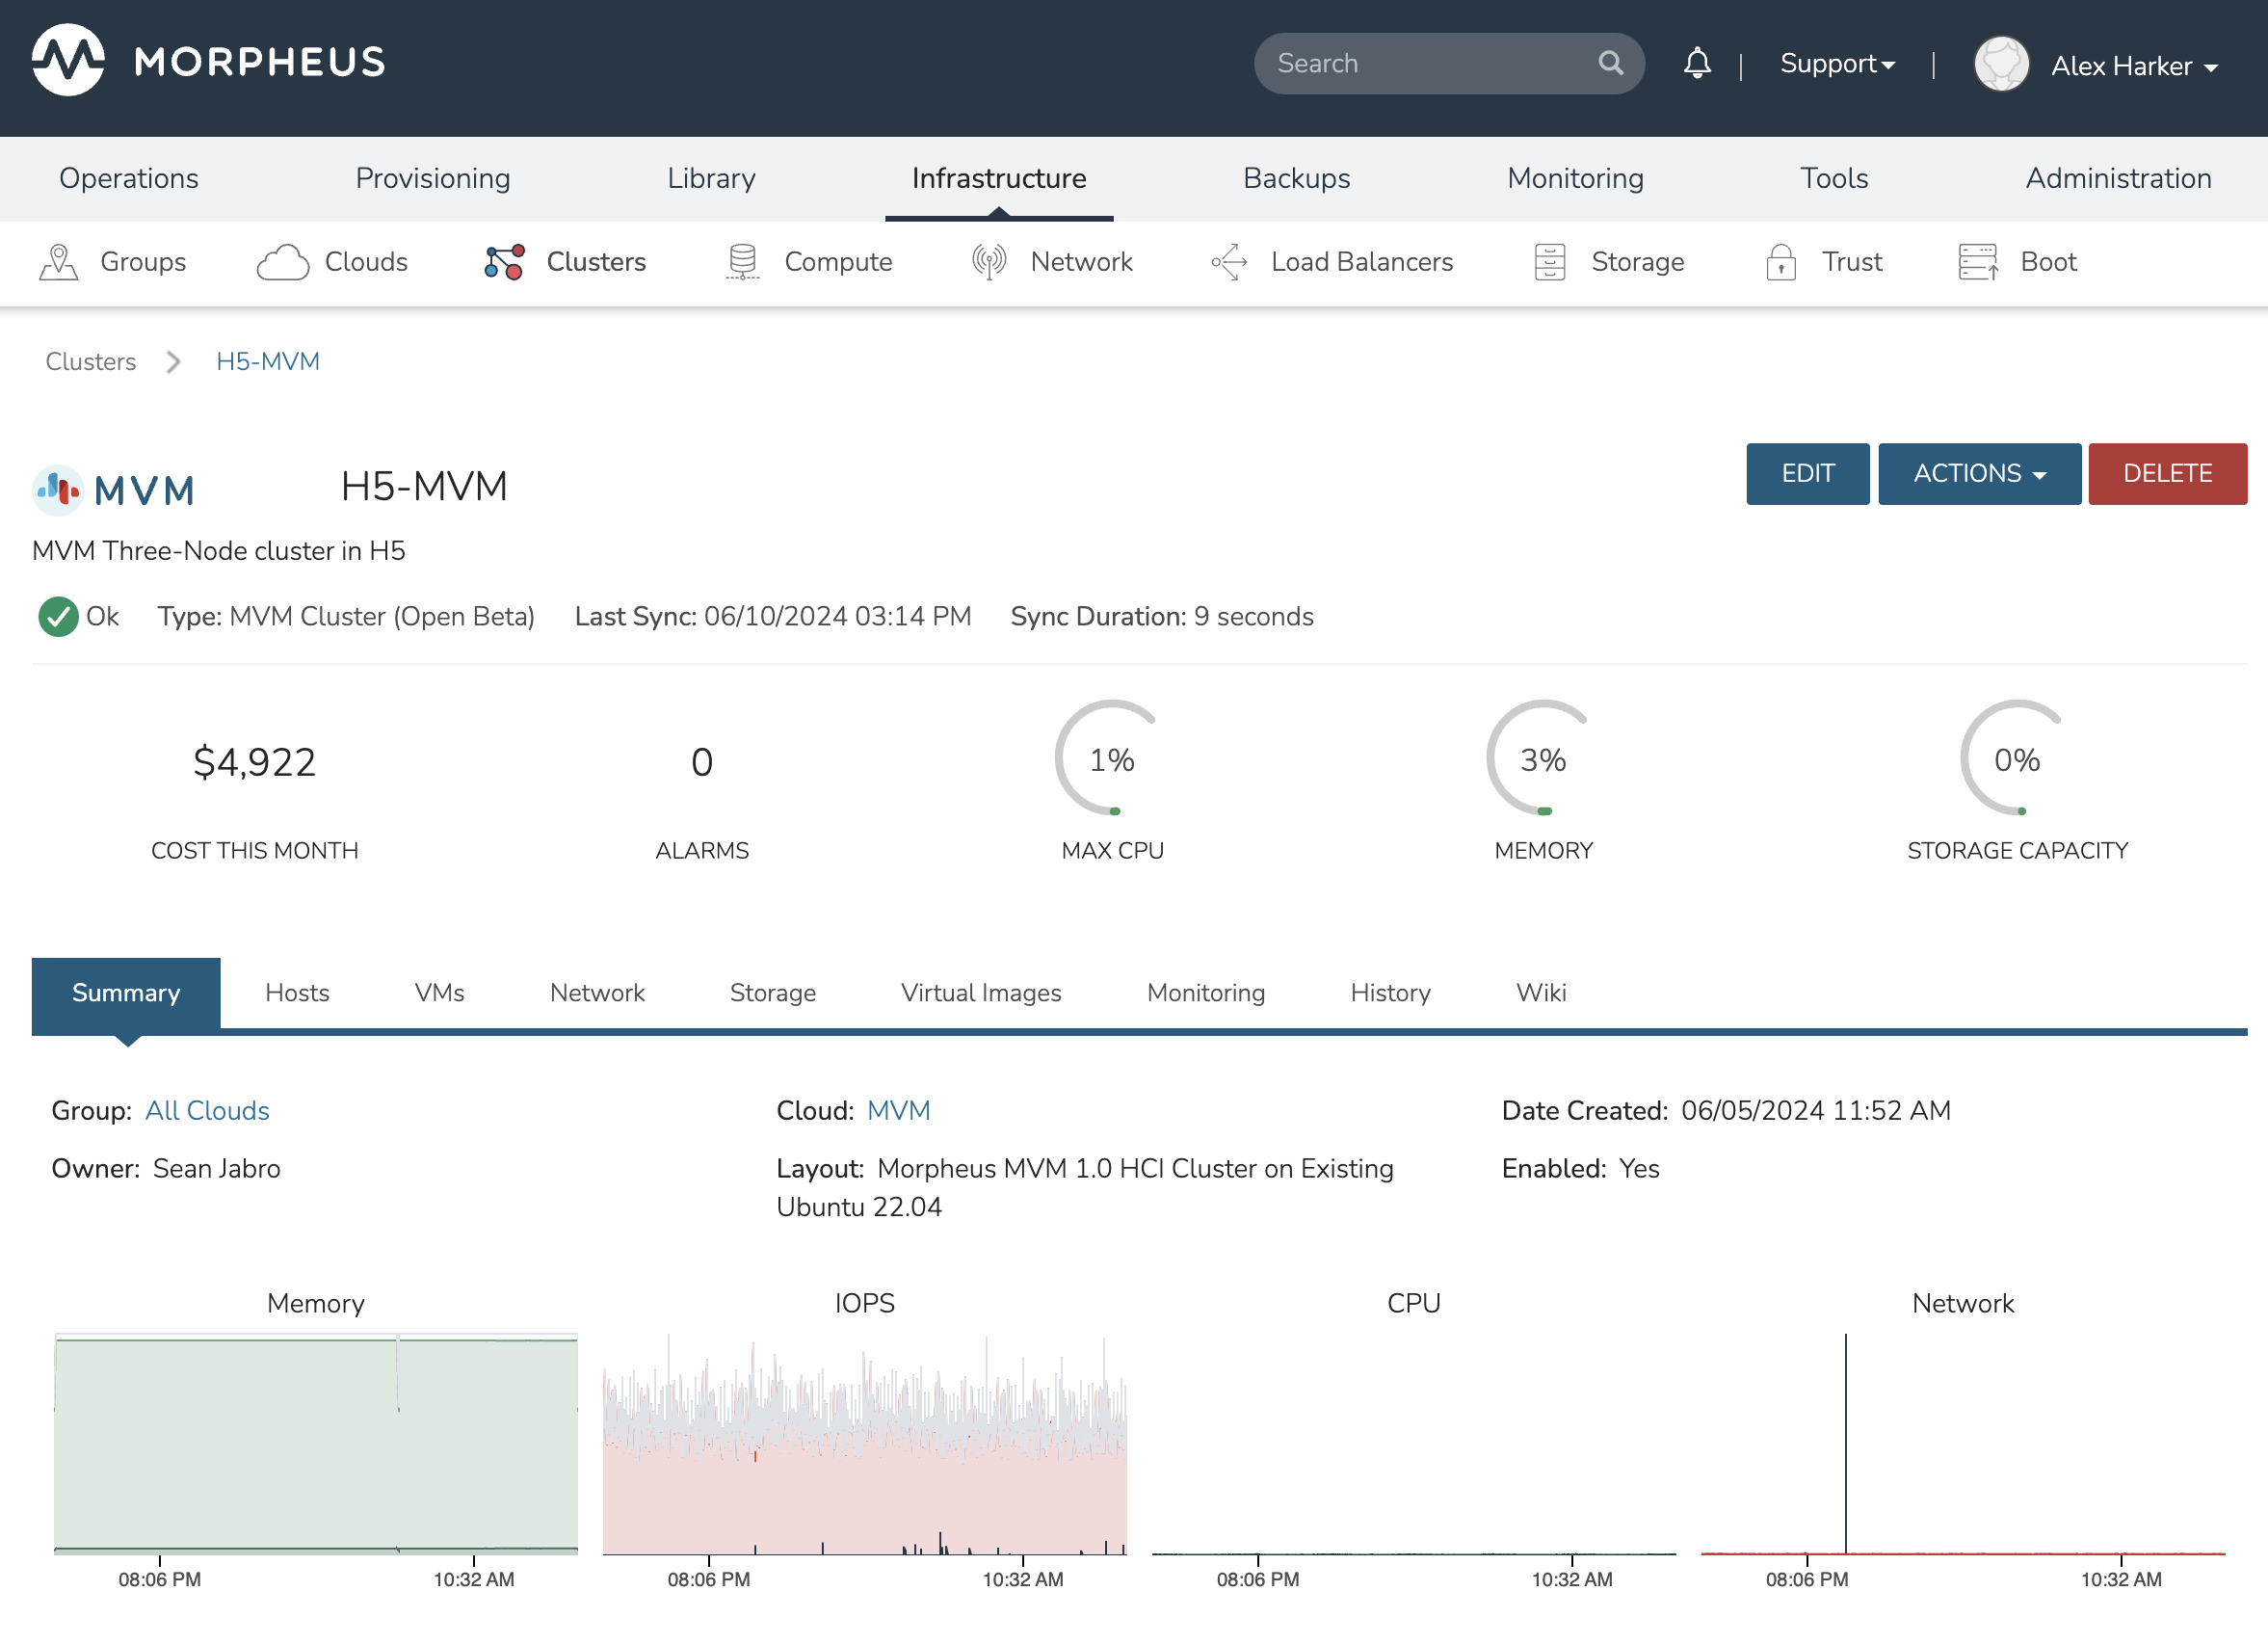
Task: Switch to the Virtual Images tab
Action: coord(981,992)
